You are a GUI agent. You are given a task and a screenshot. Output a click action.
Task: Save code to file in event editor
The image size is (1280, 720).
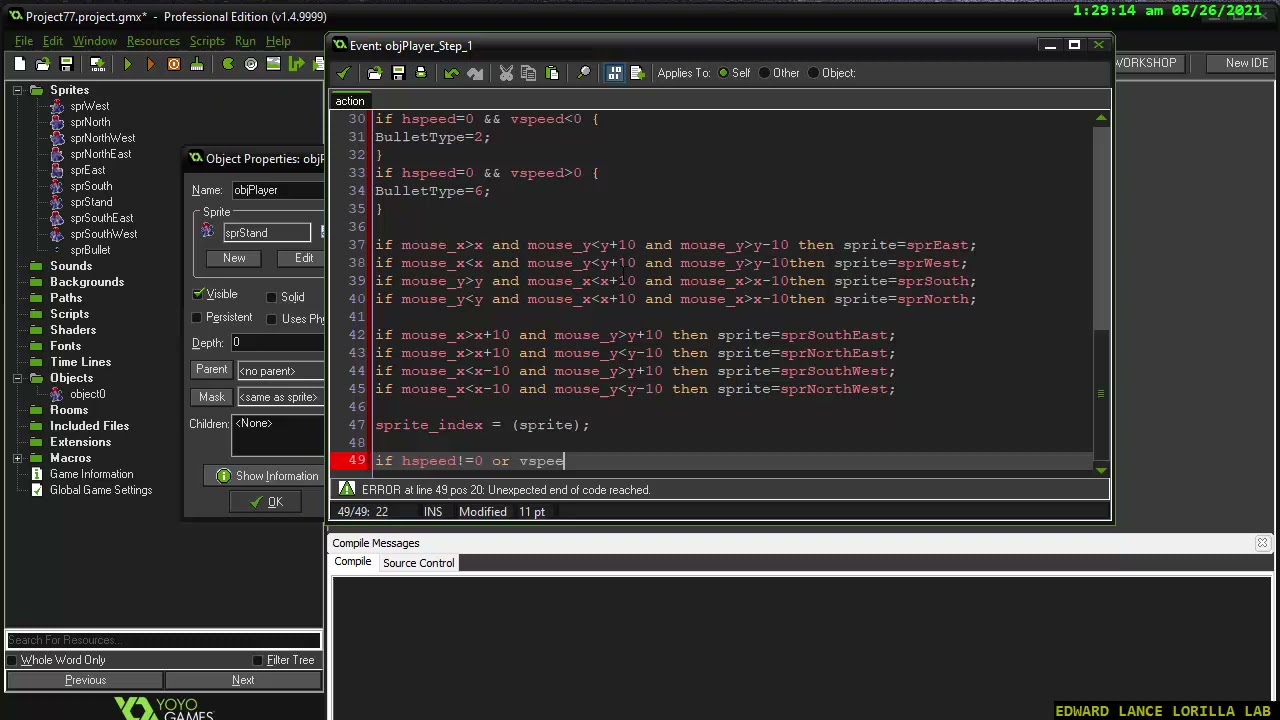coord(397,73)
